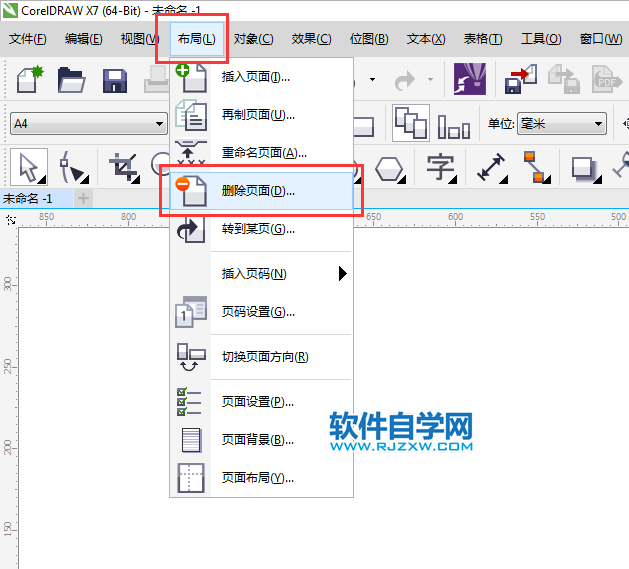Click the purple balloon search content icon
This screenshot has width=629, height=569.
click(470, 79)
